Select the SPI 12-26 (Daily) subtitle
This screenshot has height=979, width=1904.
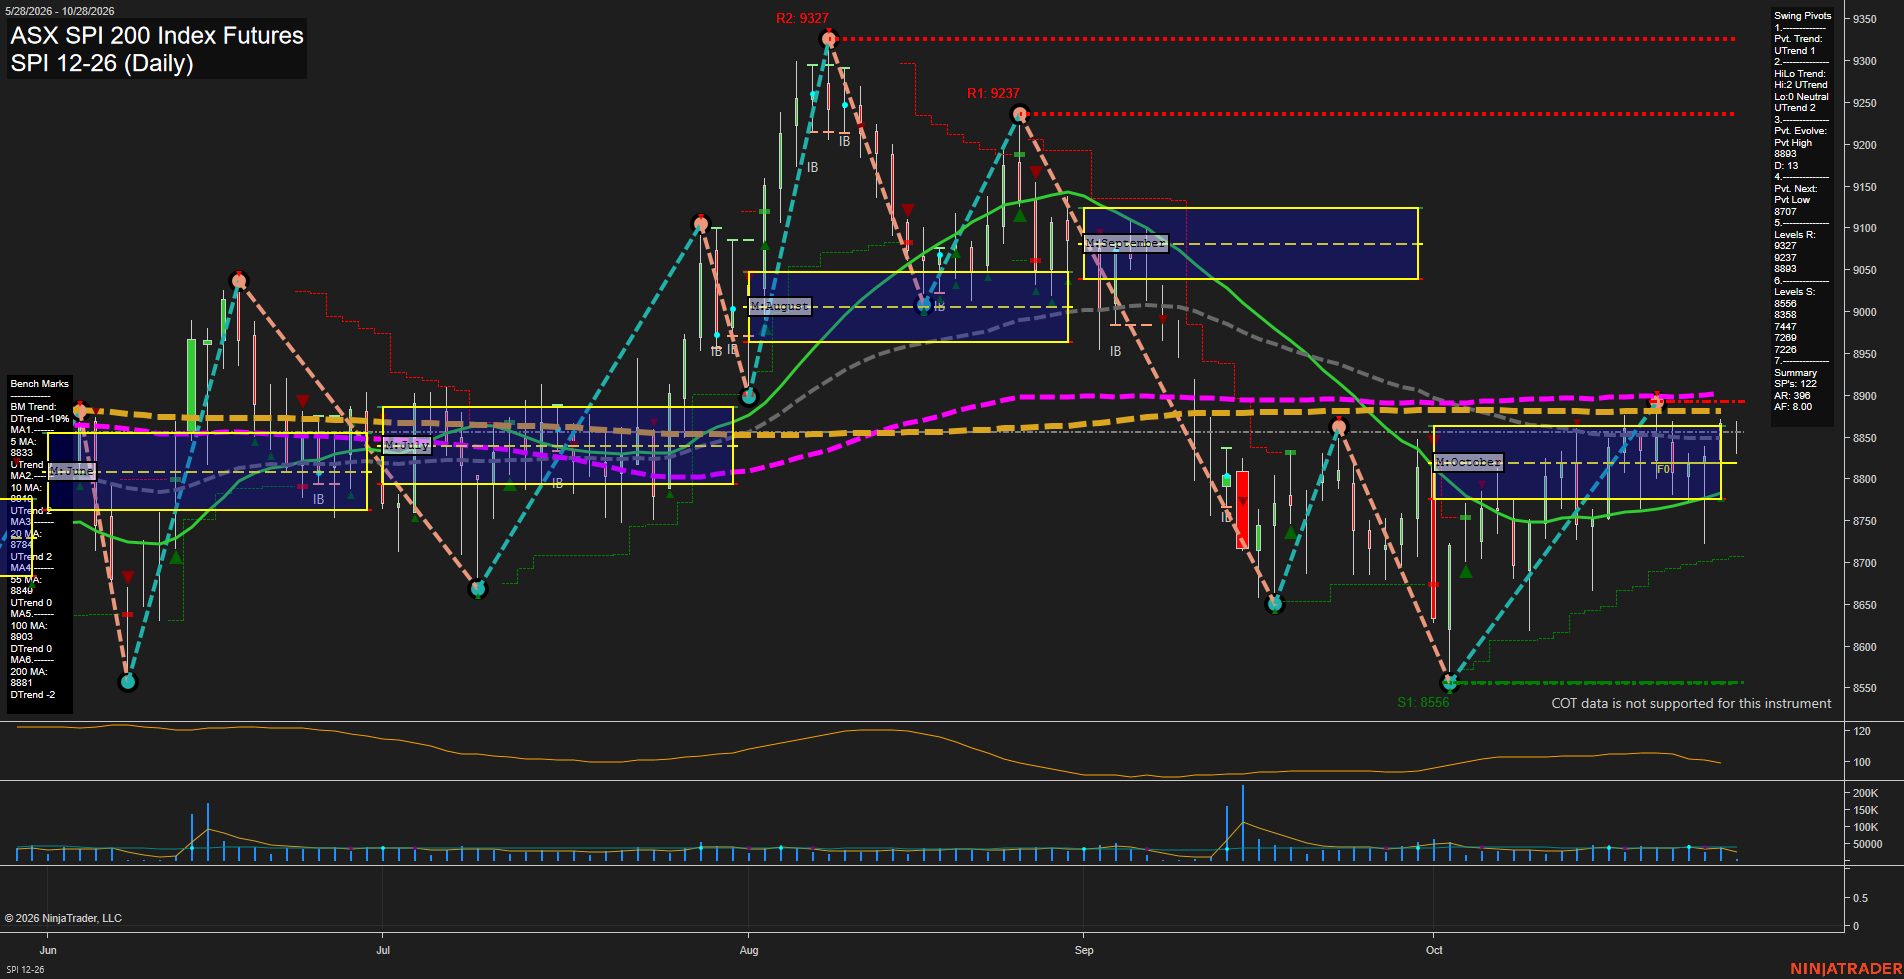[x=102, y=63]
